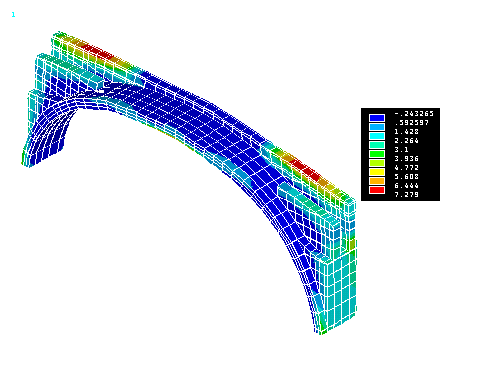This screenshot has width=493, height=384.
Task: Click the cyan window number 1 label
Action: [x=13, y=15]
